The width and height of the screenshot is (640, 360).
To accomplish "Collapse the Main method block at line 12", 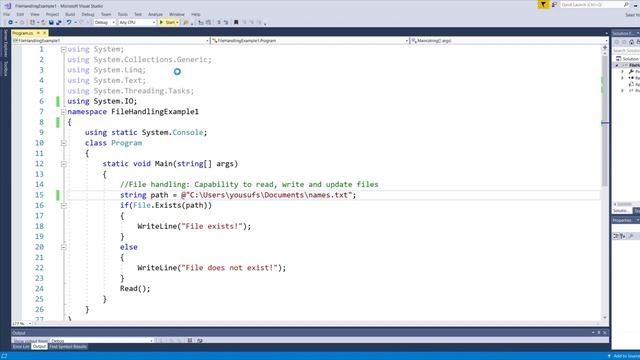I will pos(63,164).
